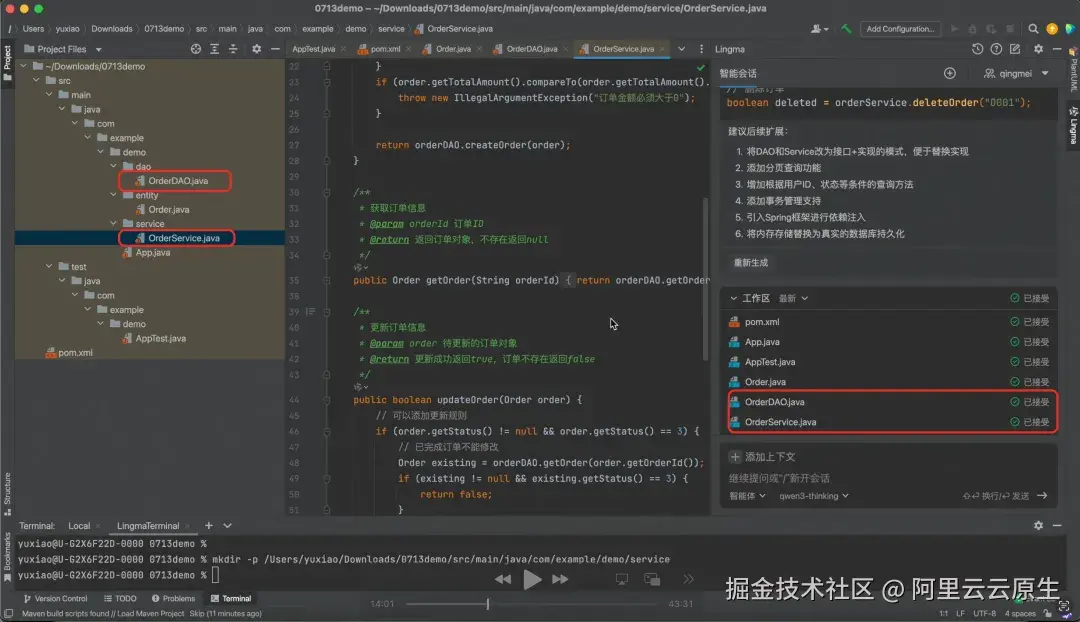
Task: Open terminal panel settings gear
Action: (1038, 526)
